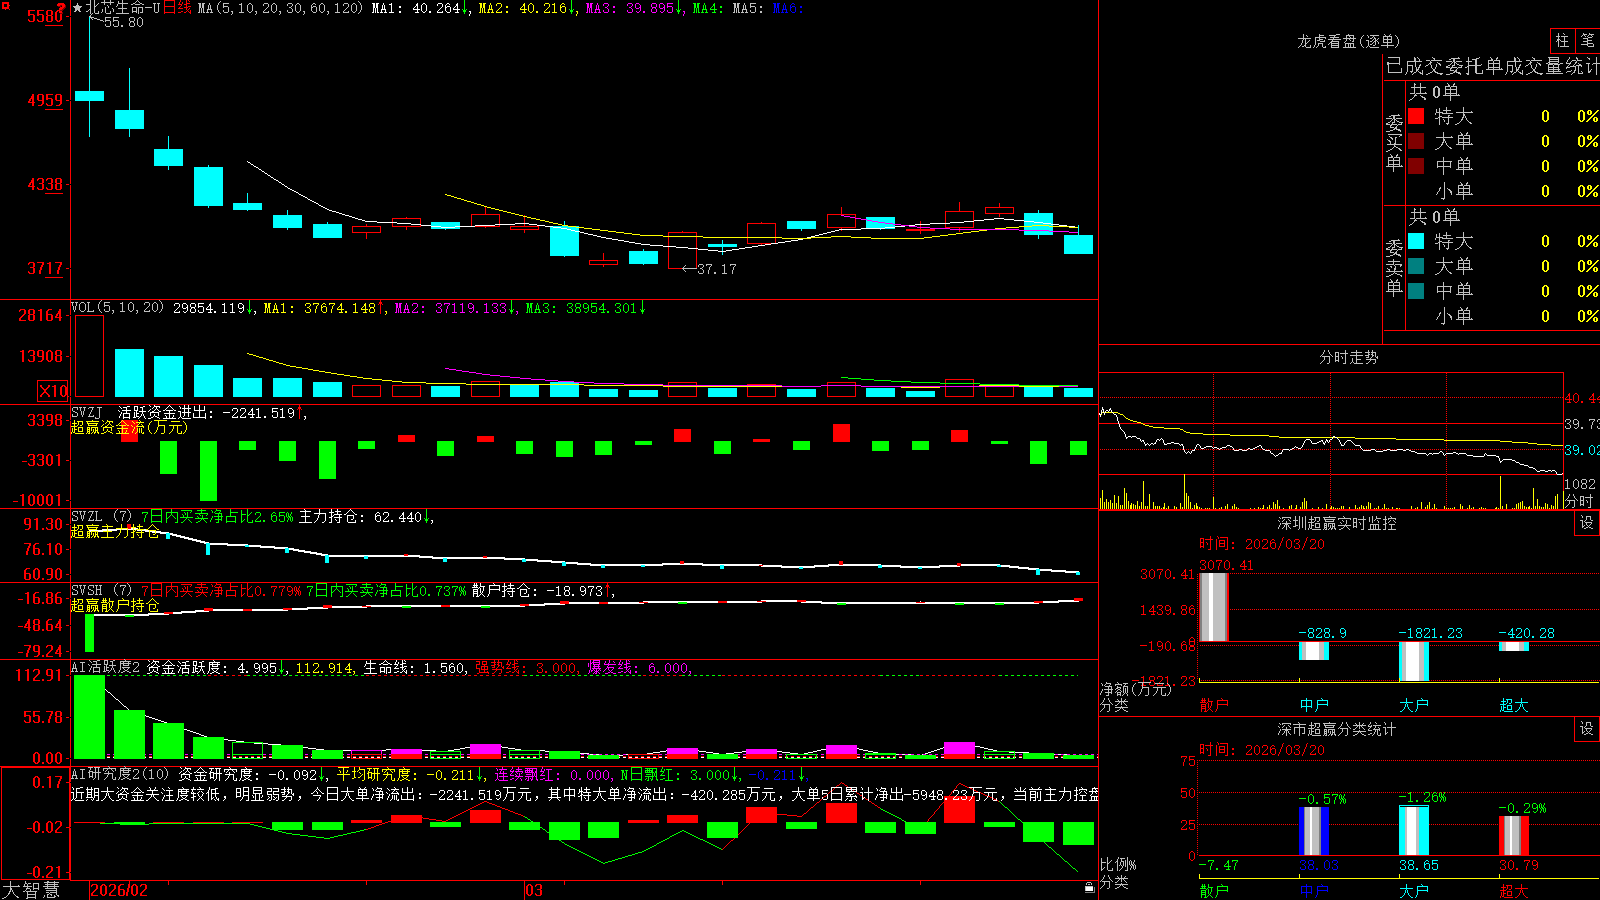Open VOL(5,10,20) indicator parameters
Image resolution: width=1600 pixels, height=900 pixels.
coord(117,308)
